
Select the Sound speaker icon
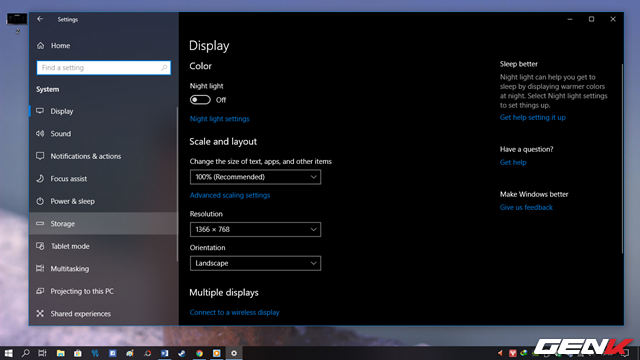[x=40, y=133]
